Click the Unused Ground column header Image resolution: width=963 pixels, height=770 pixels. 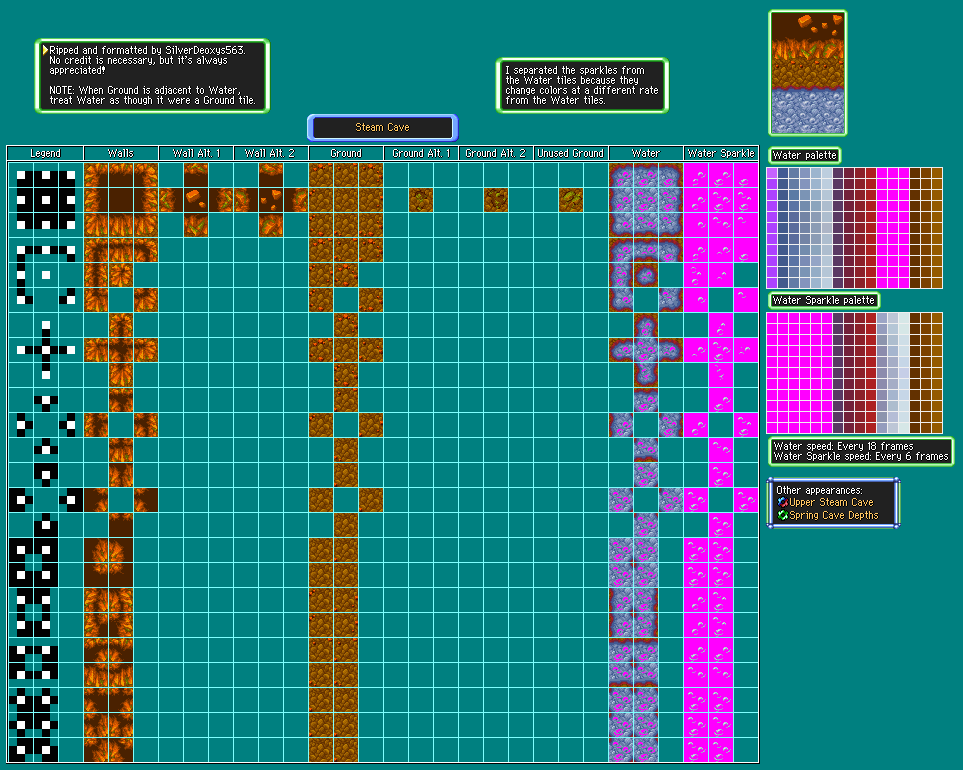pyautogui.click(x=571, y=153)
